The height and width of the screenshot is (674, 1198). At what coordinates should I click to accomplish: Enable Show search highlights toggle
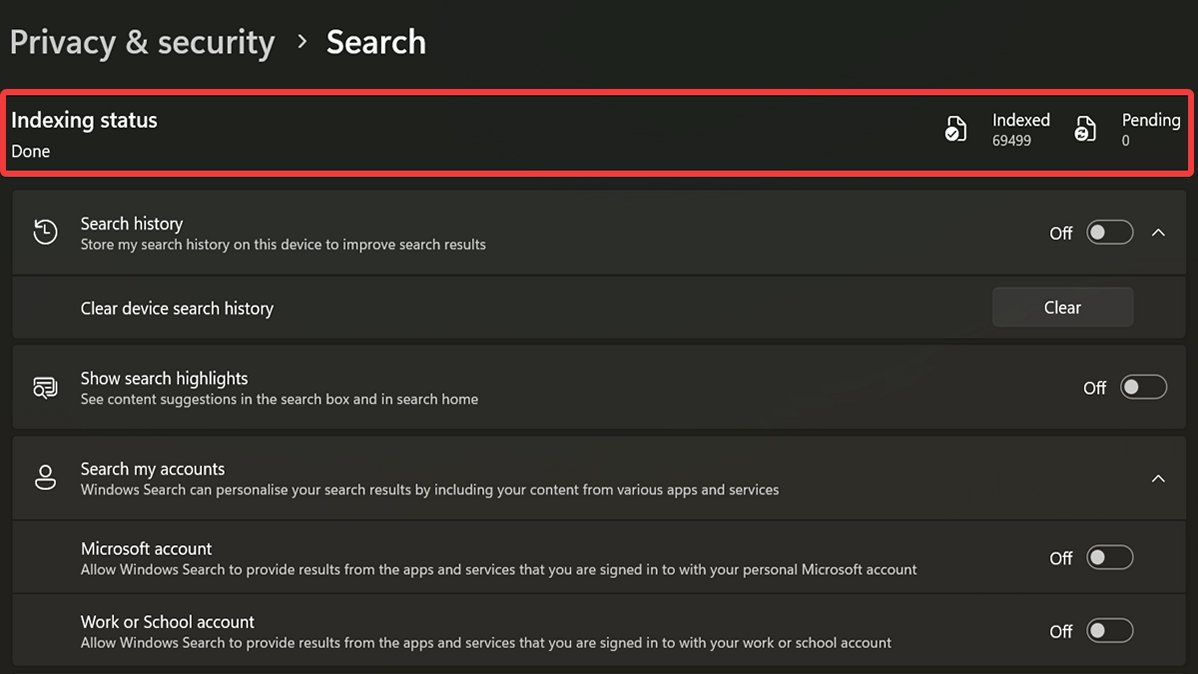(x=1143, y=388)
